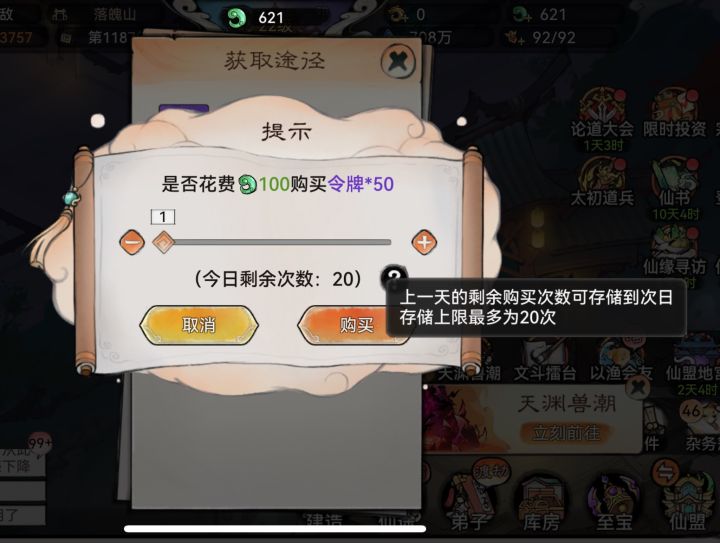This screenshot has width=720, height=543.
Task: Click 立刻前往 in 天渊兽潮 banner
Action: 566,432
